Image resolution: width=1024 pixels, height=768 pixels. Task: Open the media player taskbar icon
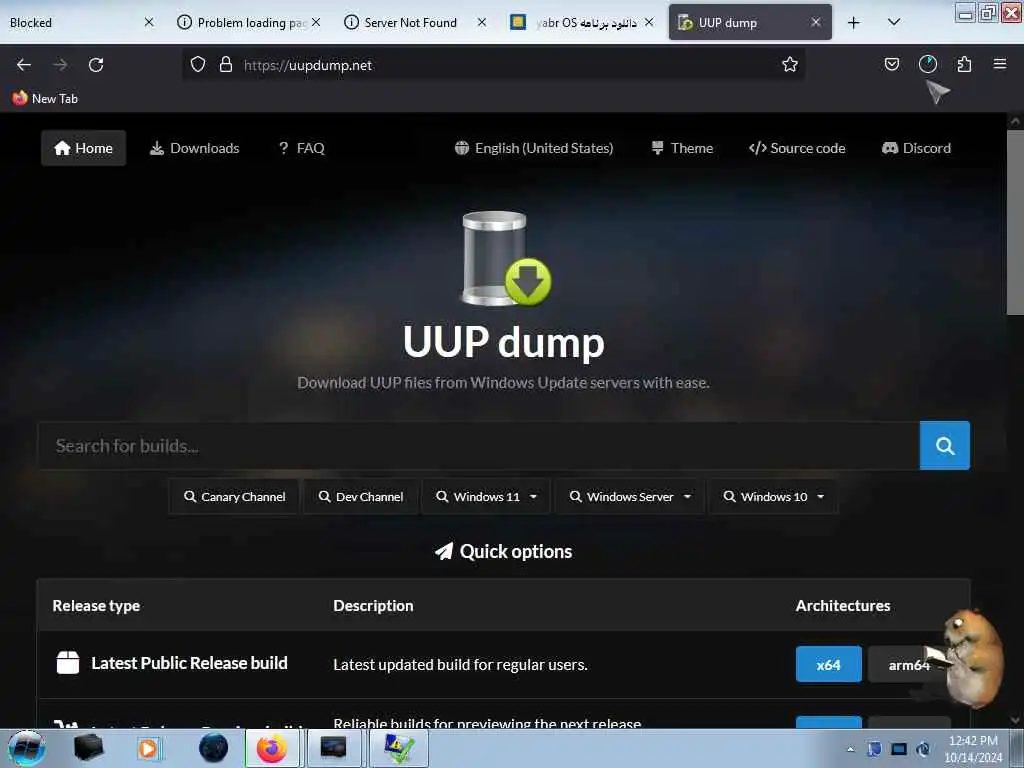pos(148,748)
